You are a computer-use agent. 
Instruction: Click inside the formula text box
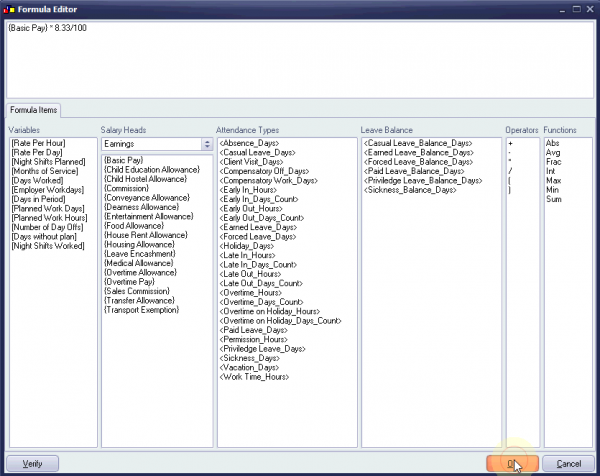point(300,60)
